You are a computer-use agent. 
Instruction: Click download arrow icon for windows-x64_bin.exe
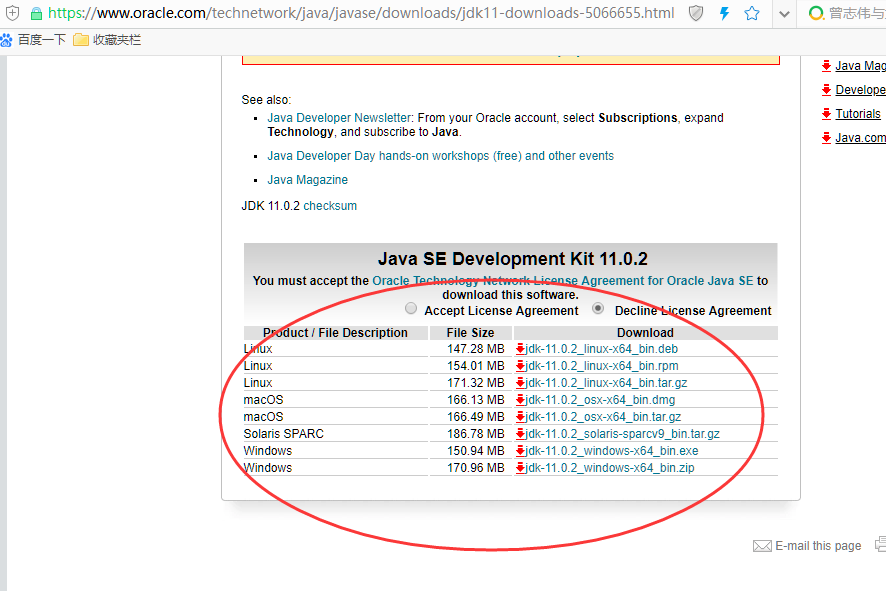520,451
